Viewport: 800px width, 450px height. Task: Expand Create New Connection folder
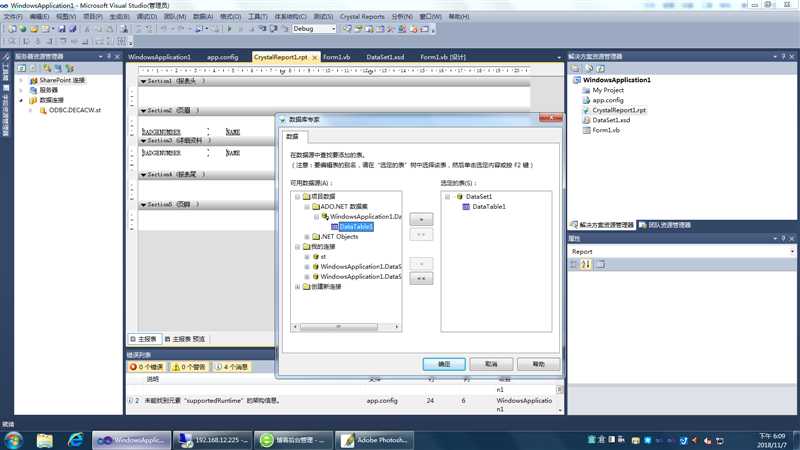297,287
